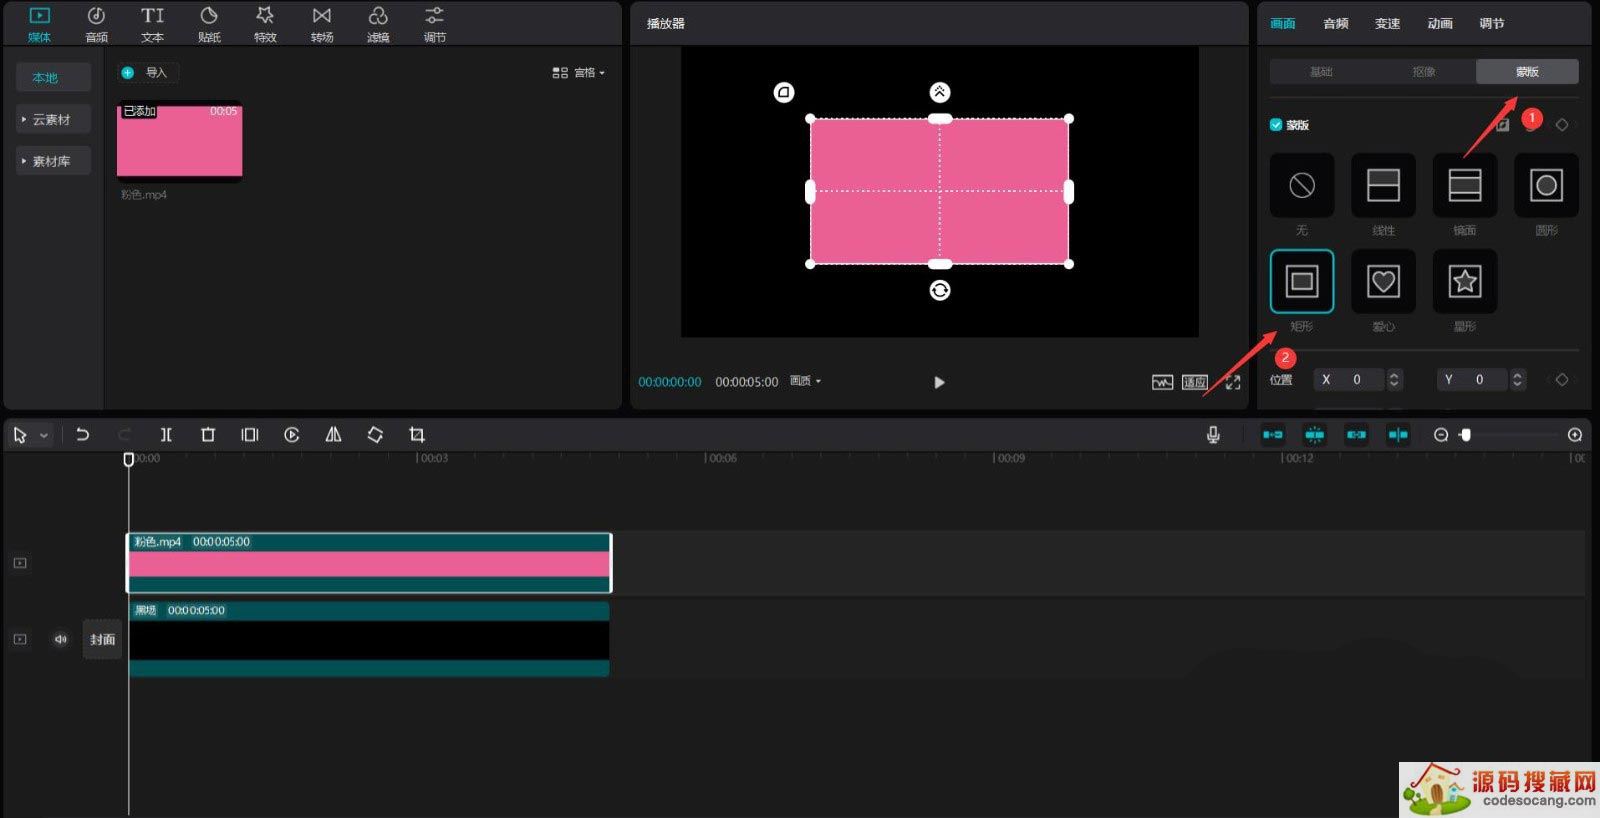The image size is (1600, 818).
Task: Click the 封面 cover button
Action: [x=102, y=639]
